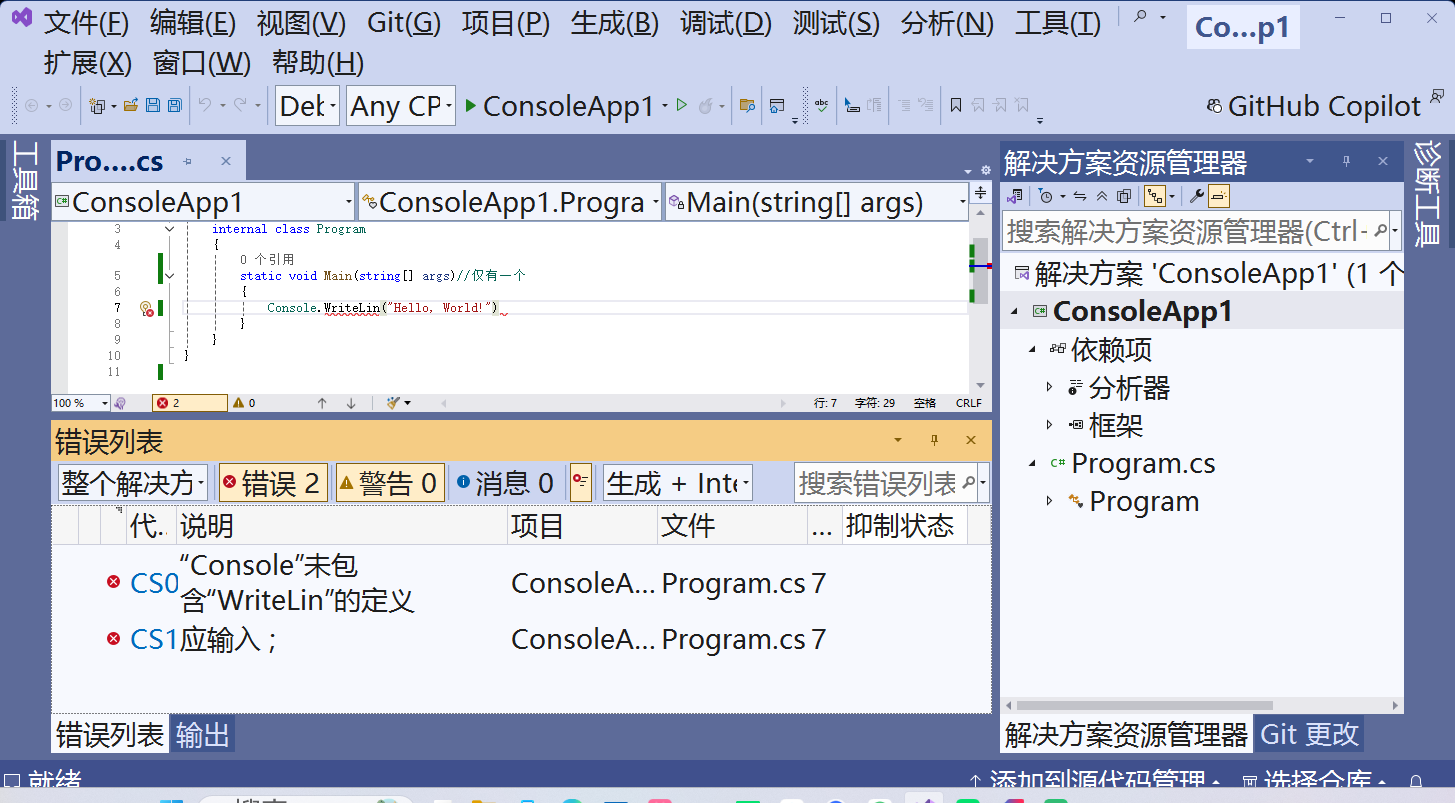The height and width of the screenshot is (803, 1455).
Task: Click the 说明 column header
Action: (x=342, y=526)
